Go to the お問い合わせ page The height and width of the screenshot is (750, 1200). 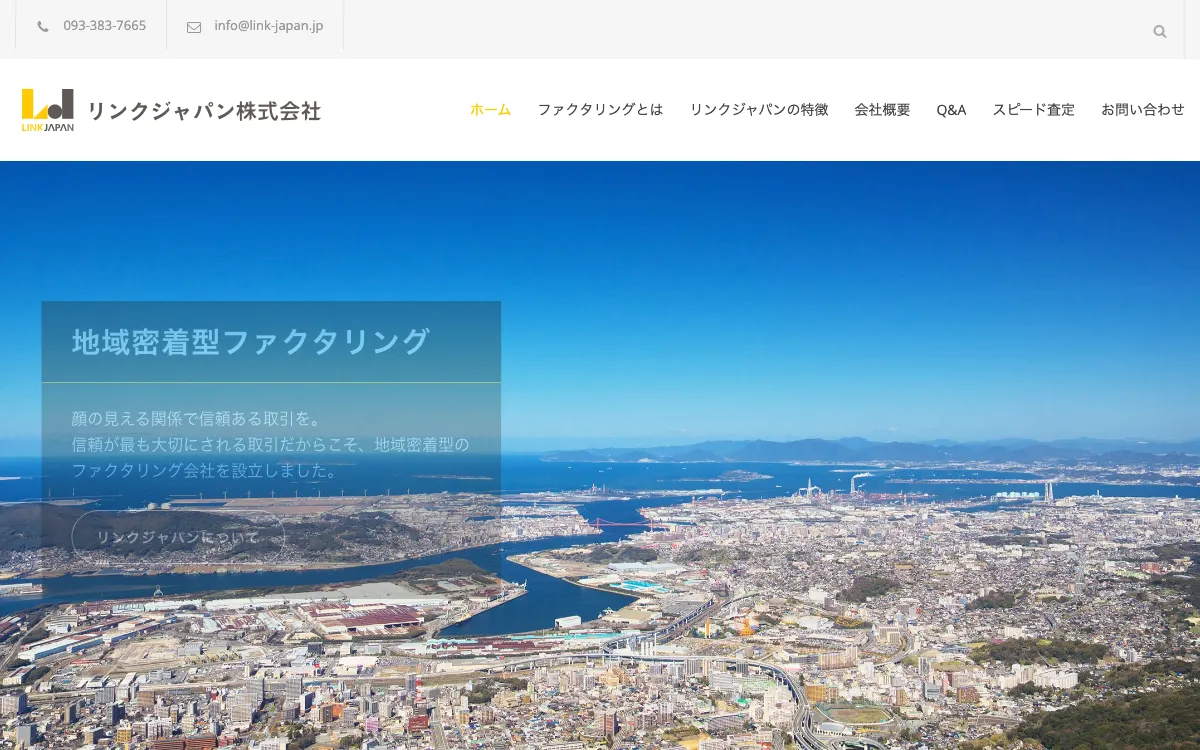pos(1143,110)
